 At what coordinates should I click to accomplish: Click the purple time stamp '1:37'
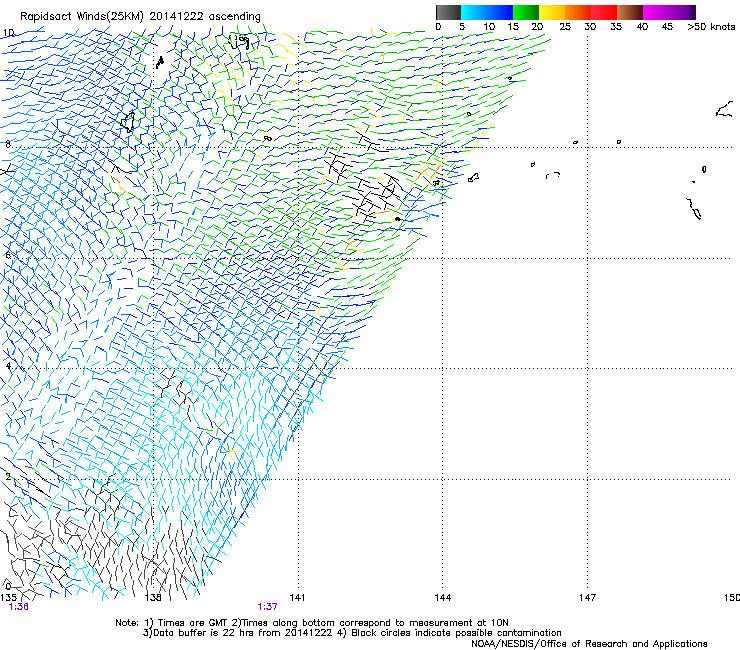(267, 607)
